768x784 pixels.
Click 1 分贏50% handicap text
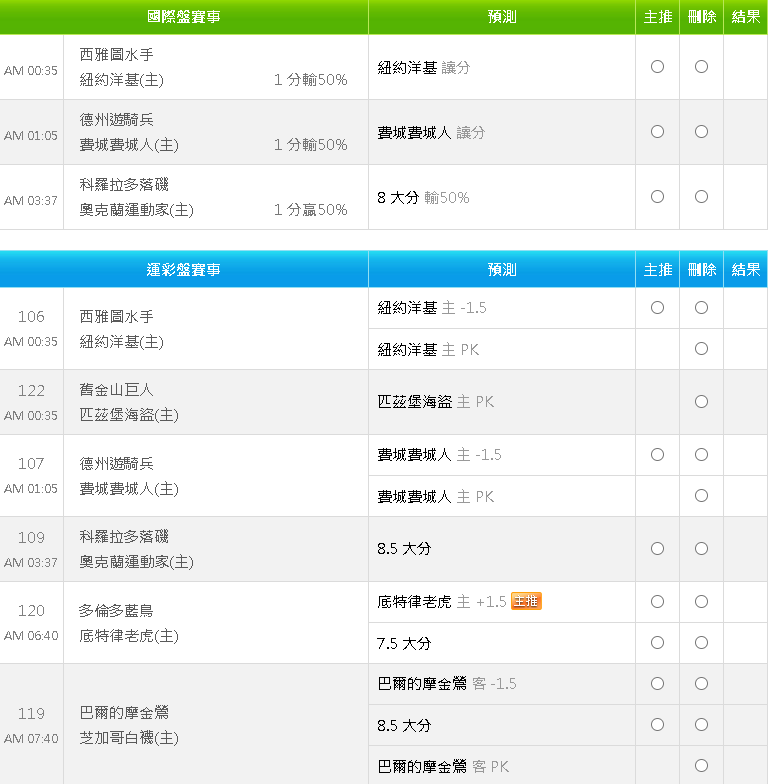click(310, 210)
